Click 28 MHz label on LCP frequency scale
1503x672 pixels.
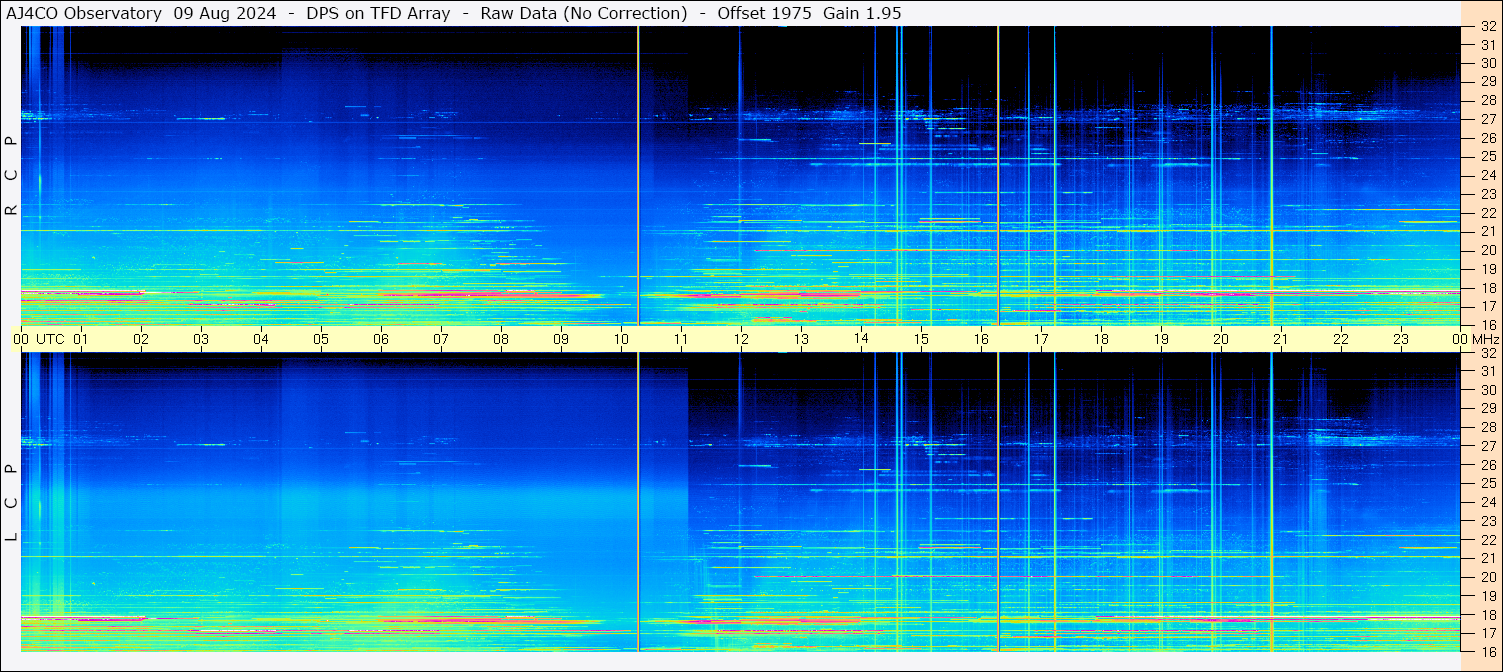[x=1487, y=427]
